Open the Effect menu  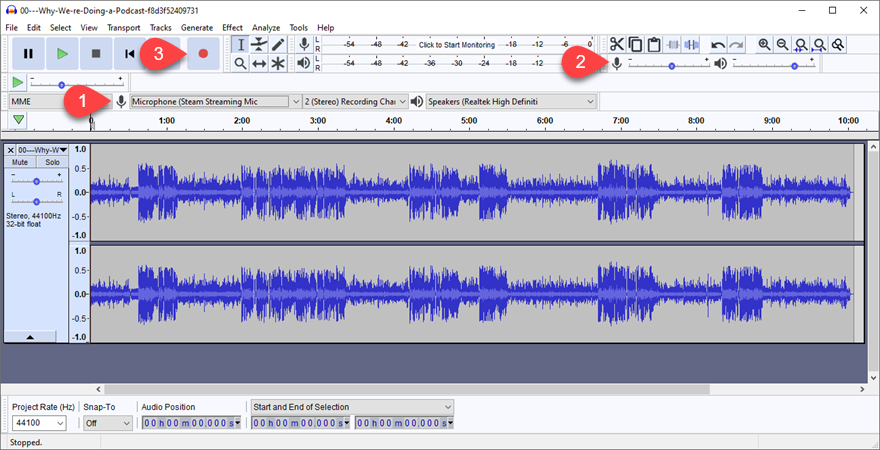tap(232, 27)
